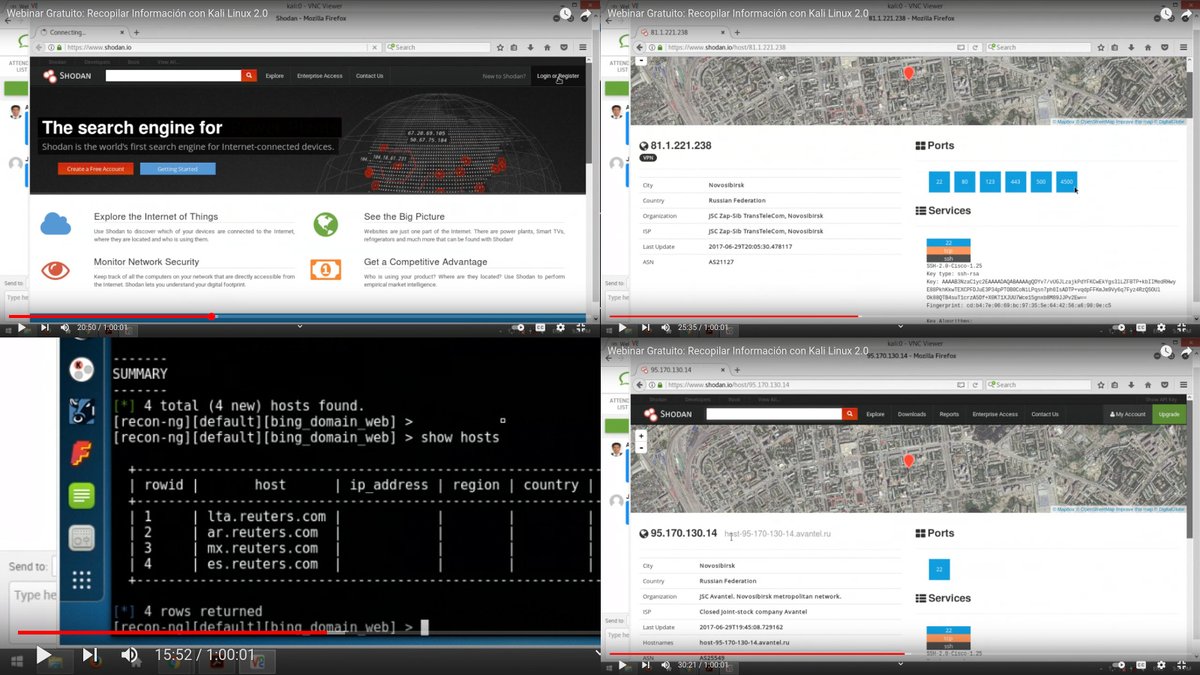Screen dimensions: 1200x675
Task: Open settings gear in 20:50 player
Action: (560, 327)
